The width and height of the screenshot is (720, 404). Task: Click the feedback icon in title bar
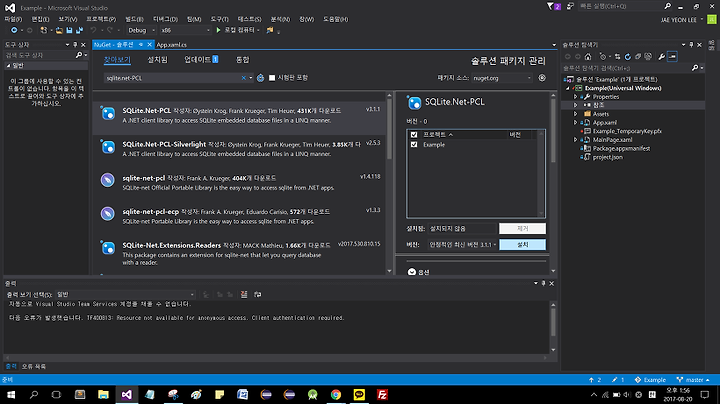pos(570,6)
